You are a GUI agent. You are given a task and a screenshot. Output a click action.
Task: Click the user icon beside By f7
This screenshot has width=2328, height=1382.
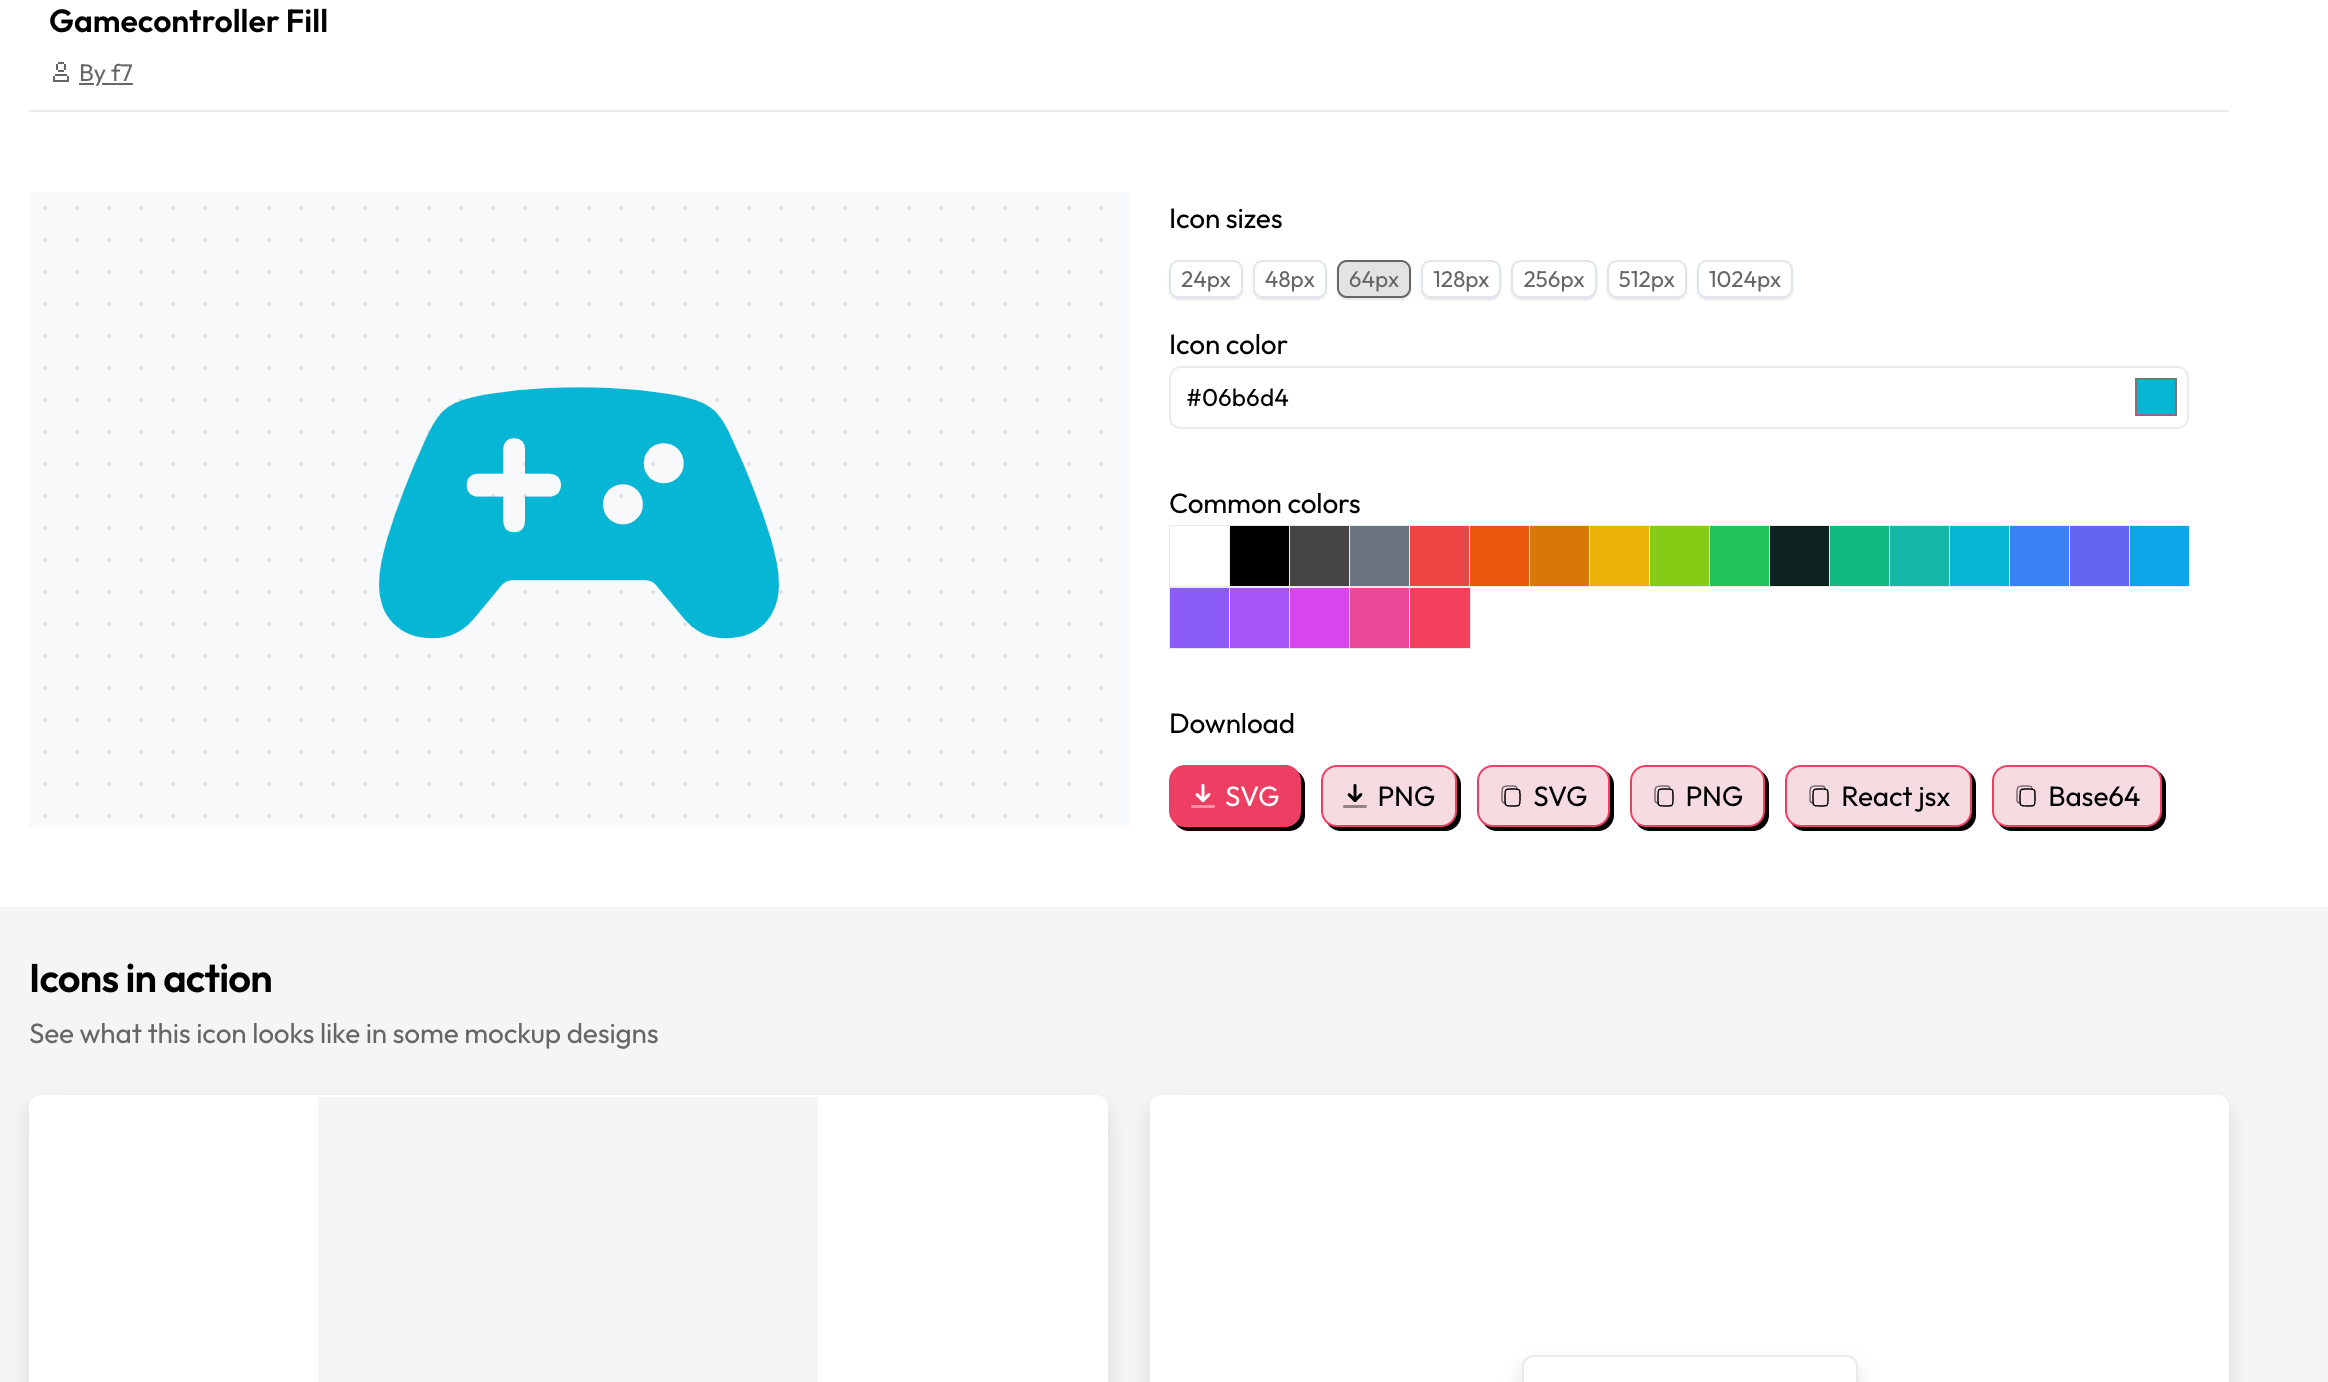click(61, 72)
